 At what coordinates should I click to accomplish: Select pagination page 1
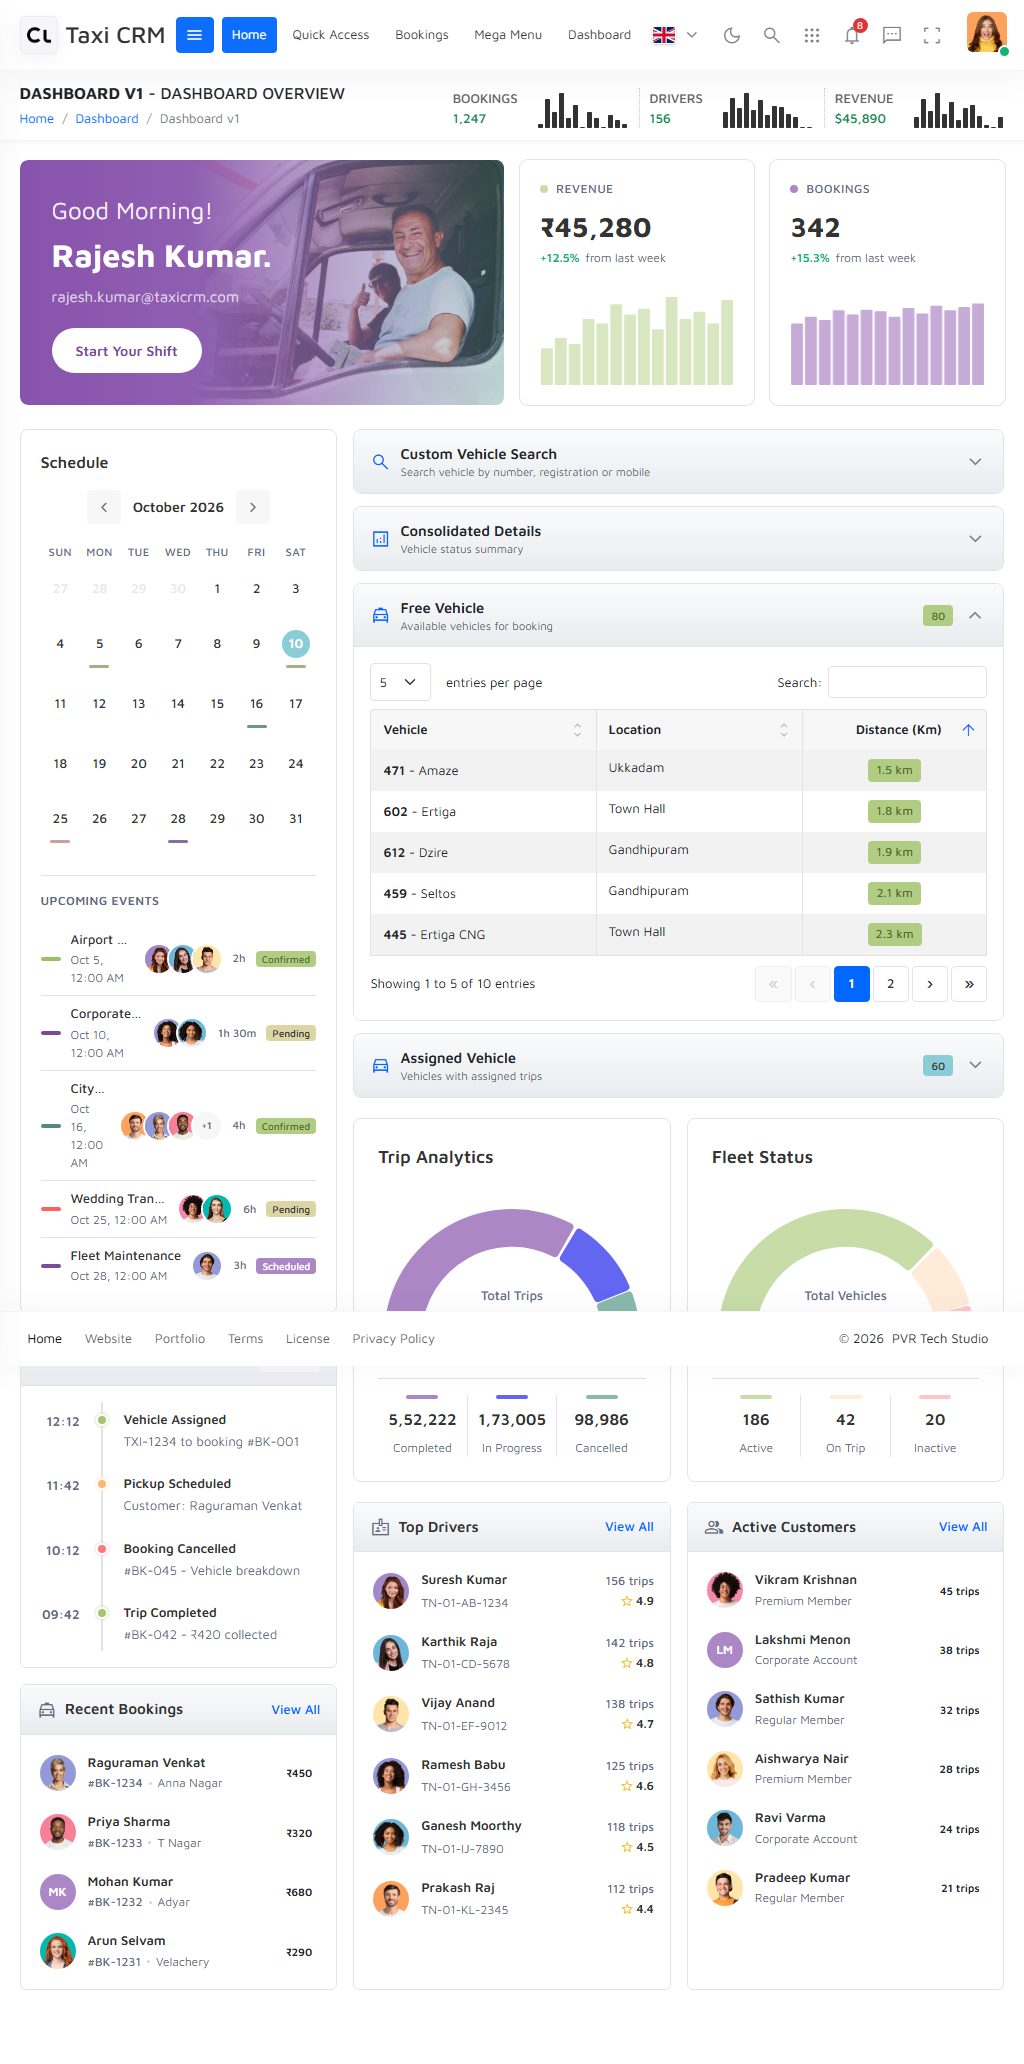pyautogui.click(x=851, y=984)
